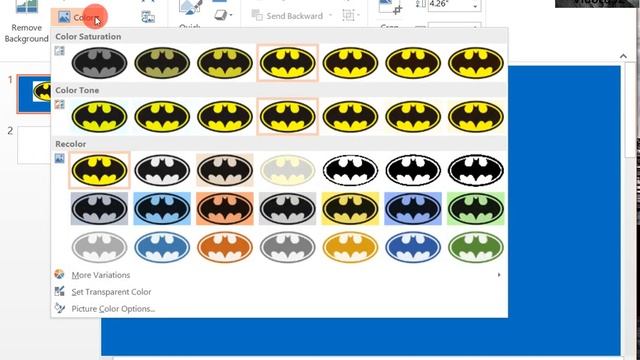
Task: Click the More Variations color wheel icon
Action: pos(60,274)
